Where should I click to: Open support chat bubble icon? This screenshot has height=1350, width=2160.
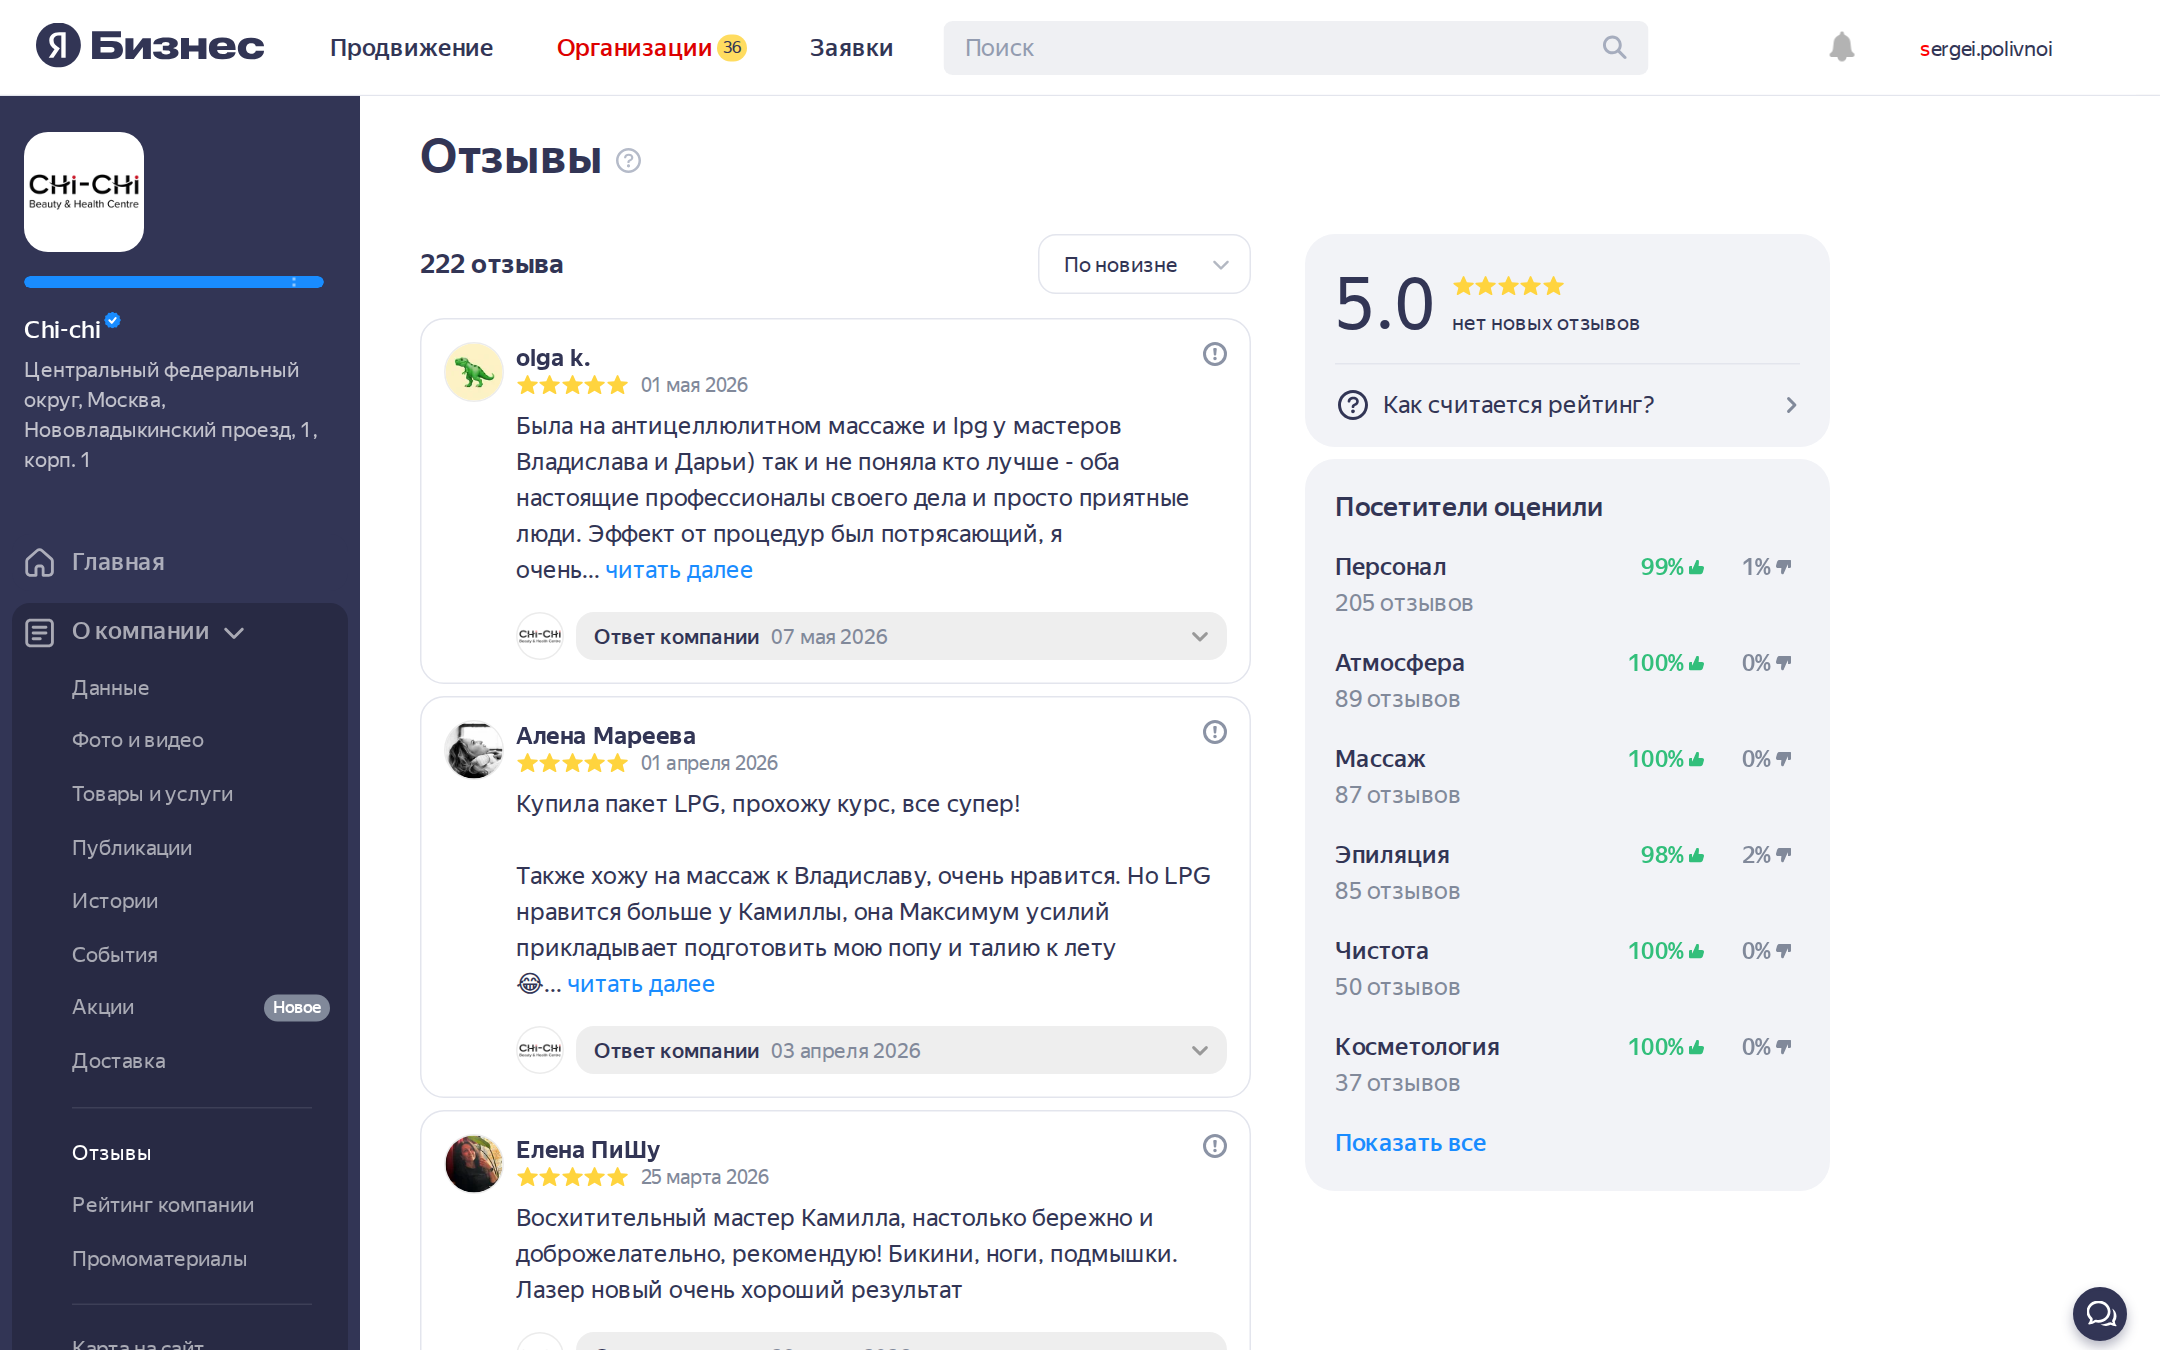point(2100,1313)
